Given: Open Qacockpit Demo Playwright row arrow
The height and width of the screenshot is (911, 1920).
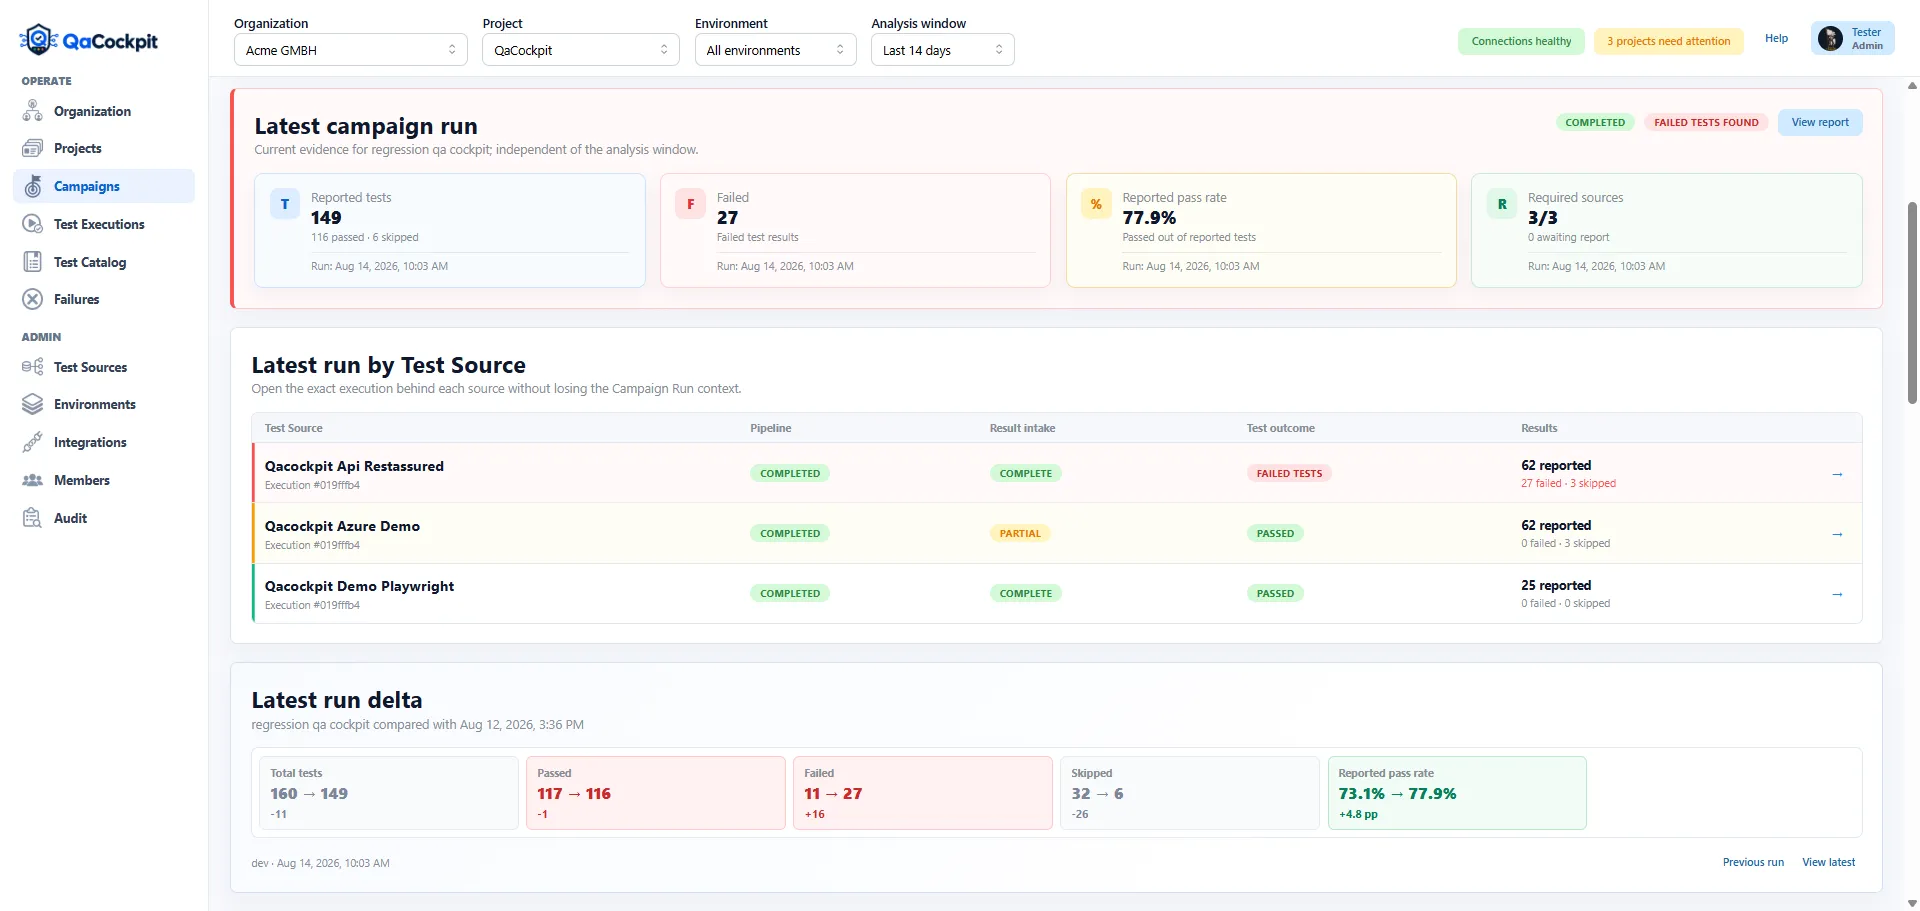Looking at the screenshot, I should coord(1837,594).
